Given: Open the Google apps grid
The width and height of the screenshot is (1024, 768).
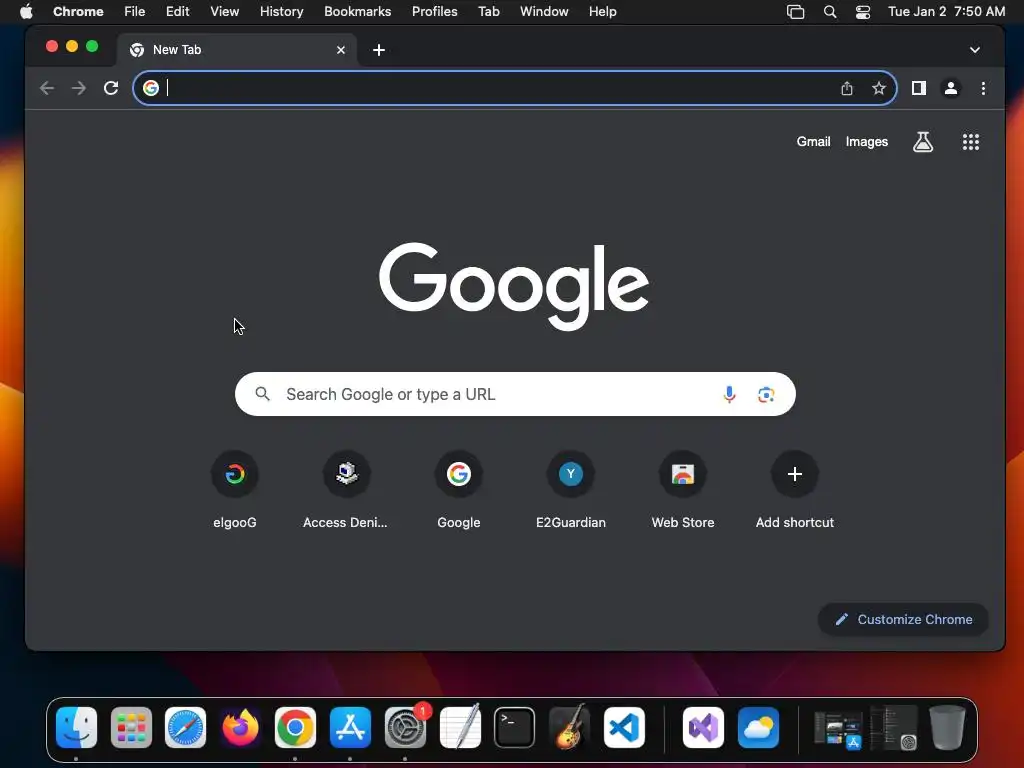Looking at the screenshot, I should click(x=971, y=142).
